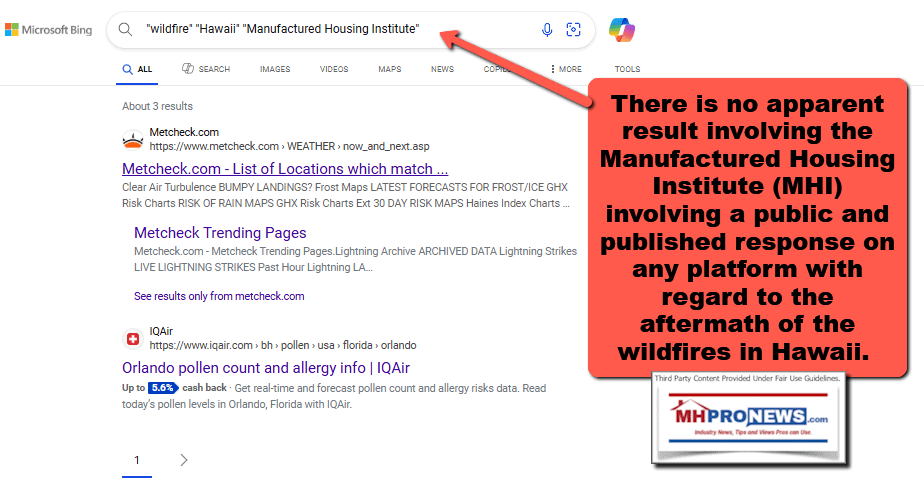This screenshot has height=490, width=924.
Task: Open the Copilot colorful icon
Action: pyautogui.click(x=622, y=29)
